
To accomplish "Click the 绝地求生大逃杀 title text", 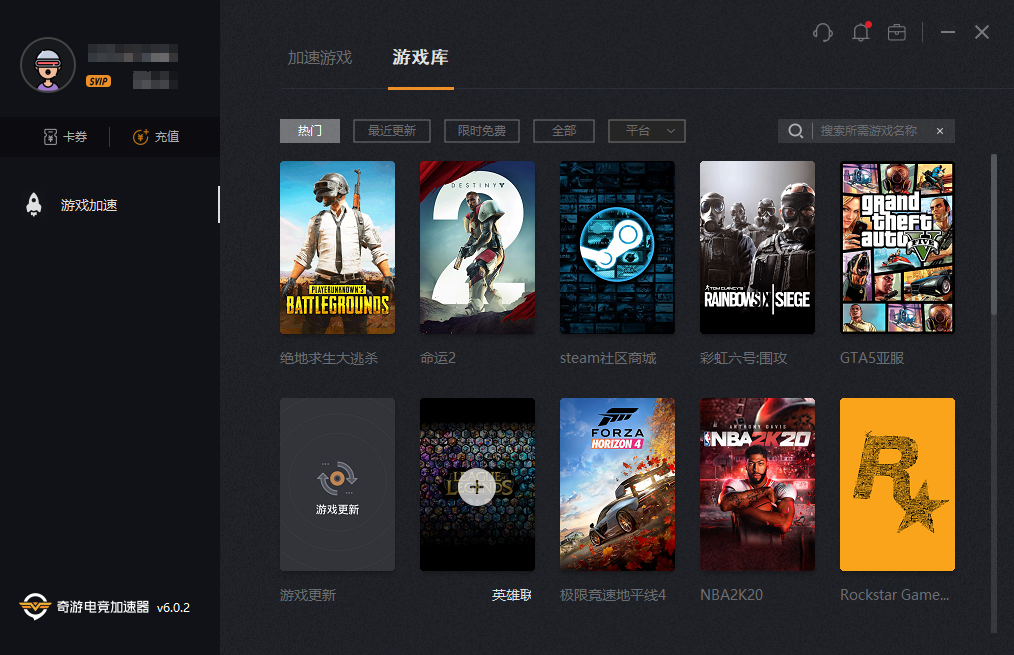I will point(329,358).
